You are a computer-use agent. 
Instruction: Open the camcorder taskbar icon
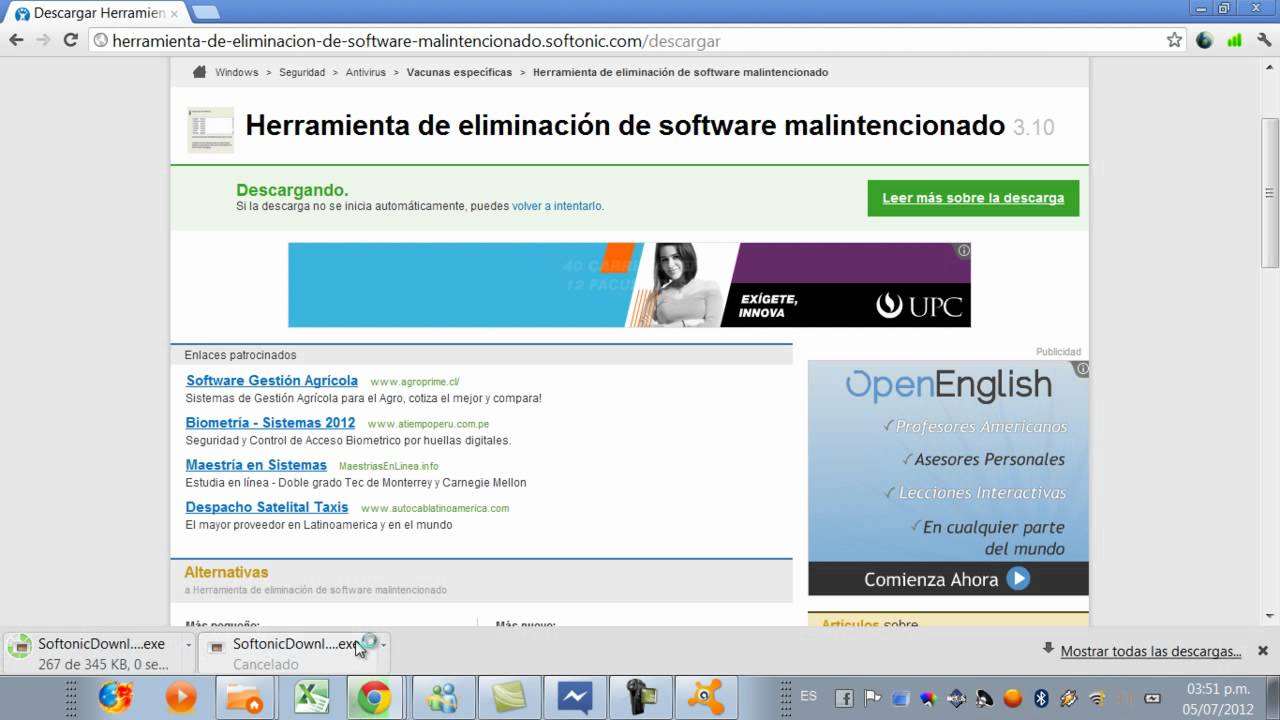click(641, 697)
